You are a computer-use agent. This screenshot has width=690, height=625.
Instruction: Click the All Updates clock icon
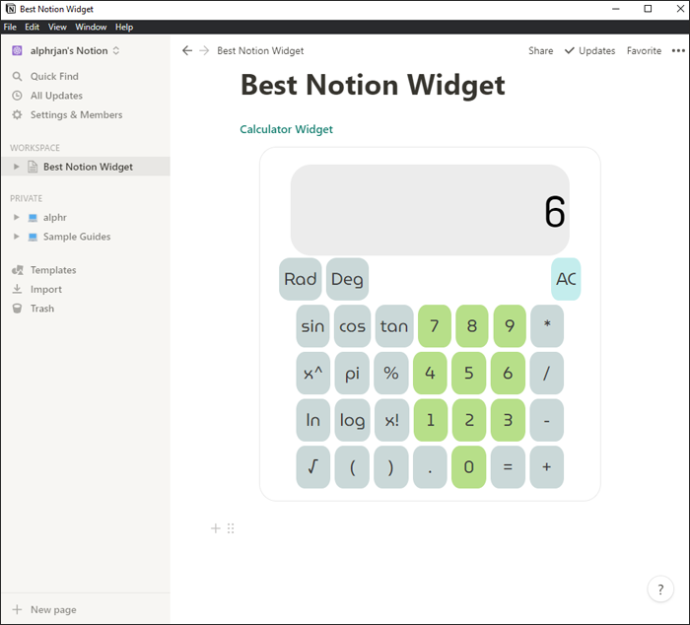(x=17, y=96)
